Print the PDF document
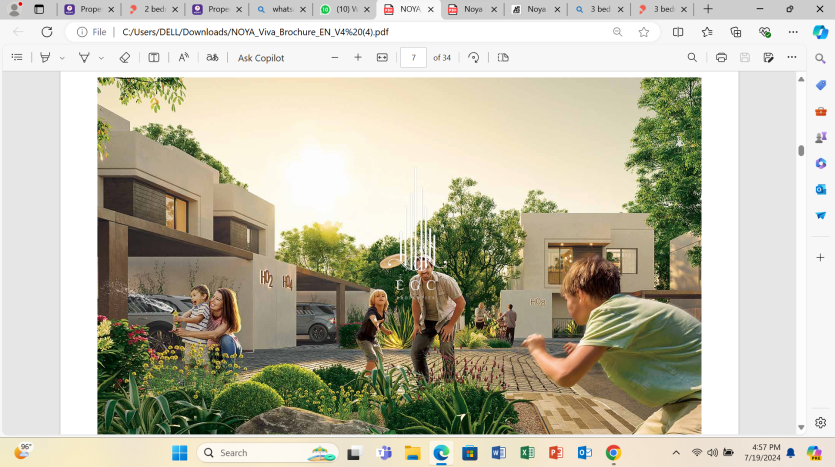835x467 pixels. (x=721, y=58)
